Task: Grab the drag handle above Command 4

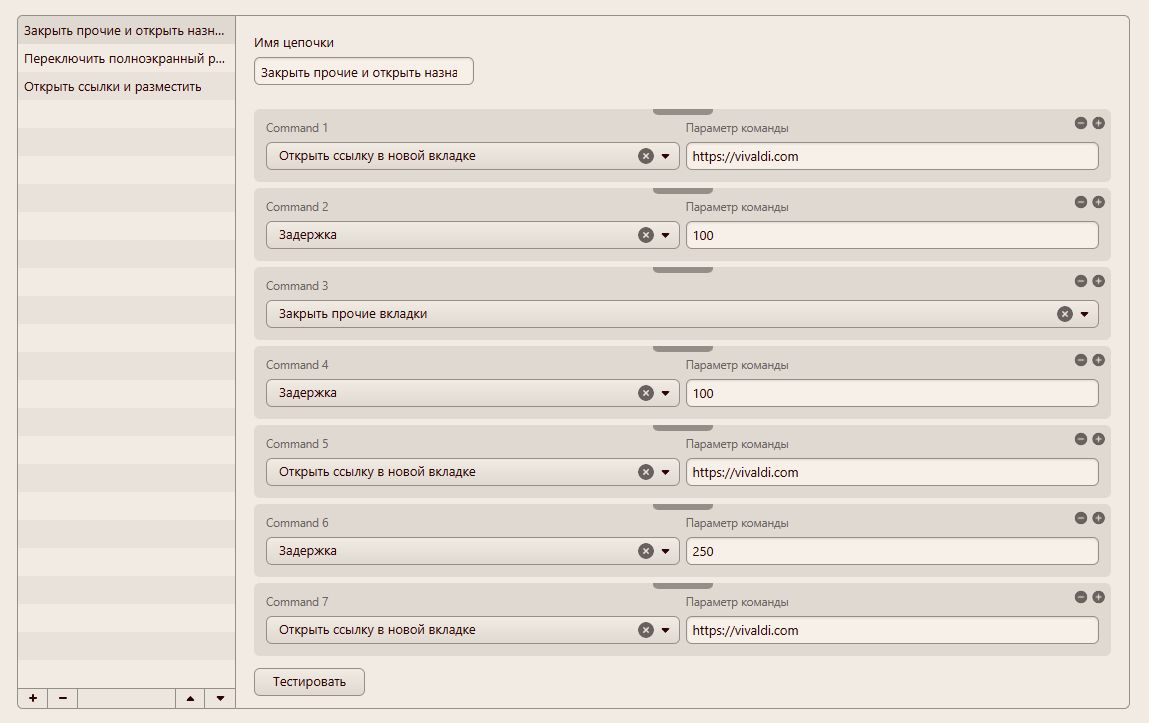Action: tap(682, 349)
